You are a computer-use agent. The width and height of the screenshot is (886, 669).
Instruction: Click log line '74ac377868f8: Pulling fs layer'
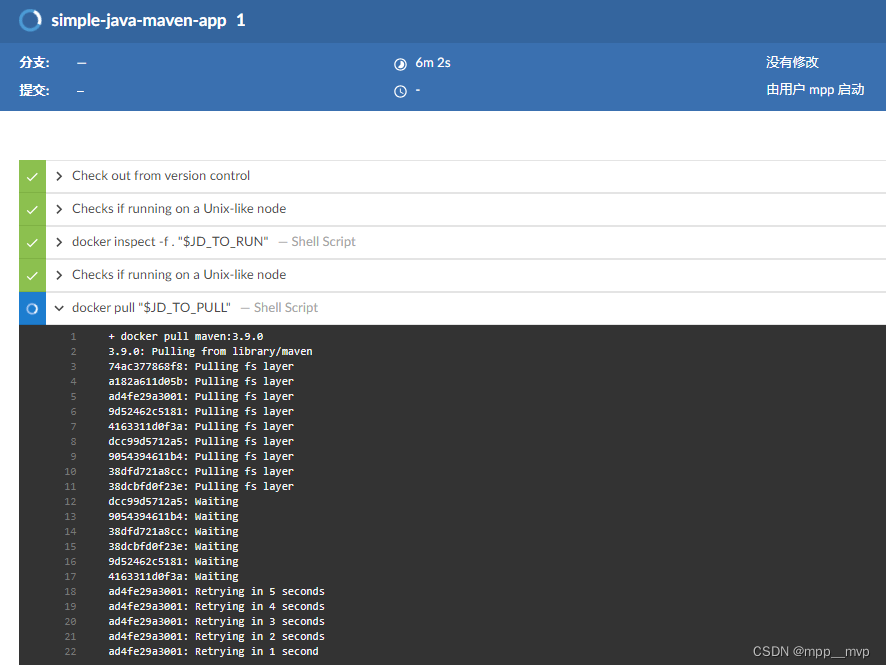201,366
